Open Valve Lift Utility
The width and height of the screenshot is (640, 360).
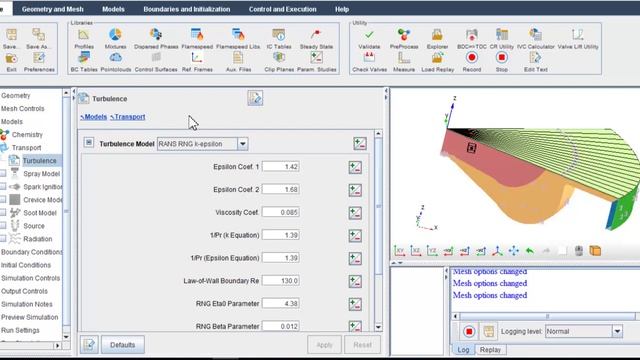[x=578, y=39]
